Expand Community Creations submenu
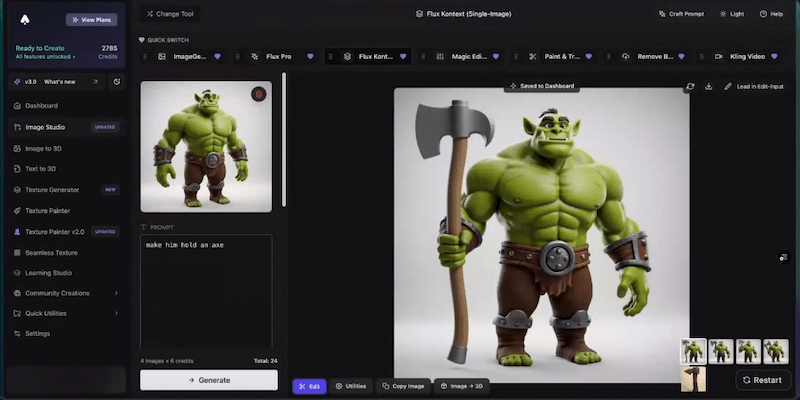Screen dimensions: 800x400 click(116, 293)
